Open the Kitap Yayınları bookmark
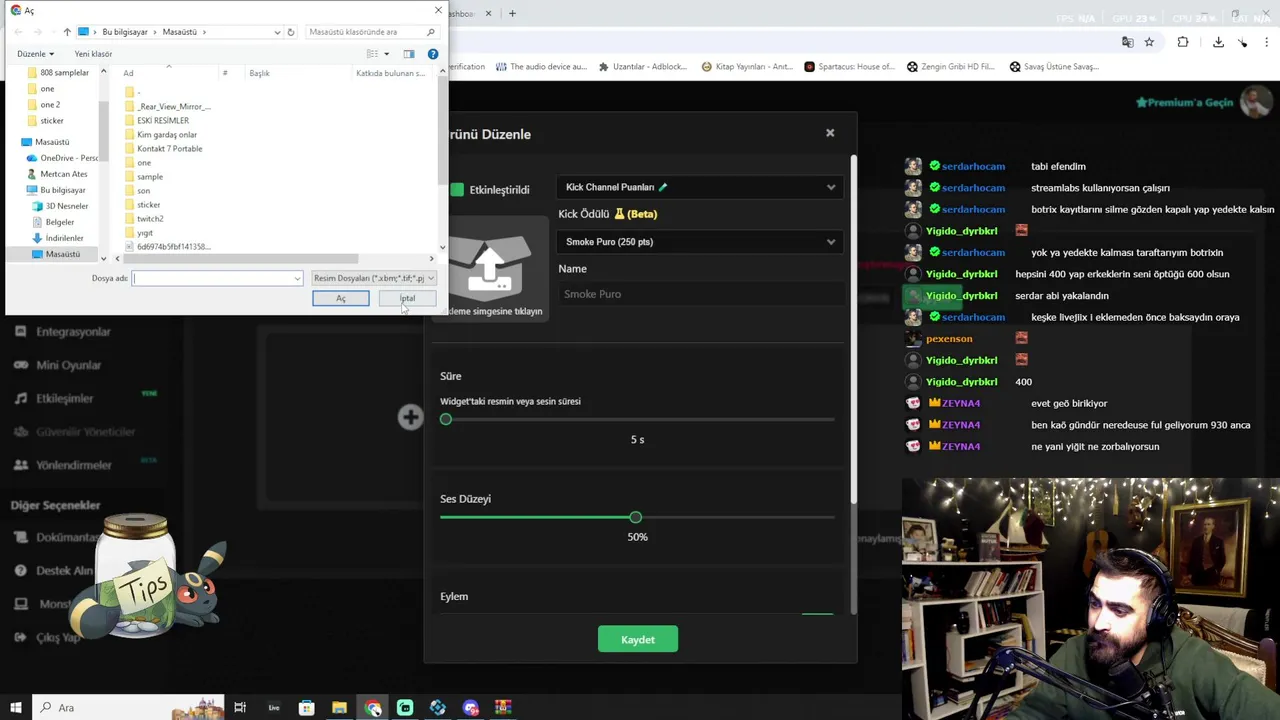 (x=747, y=67)
